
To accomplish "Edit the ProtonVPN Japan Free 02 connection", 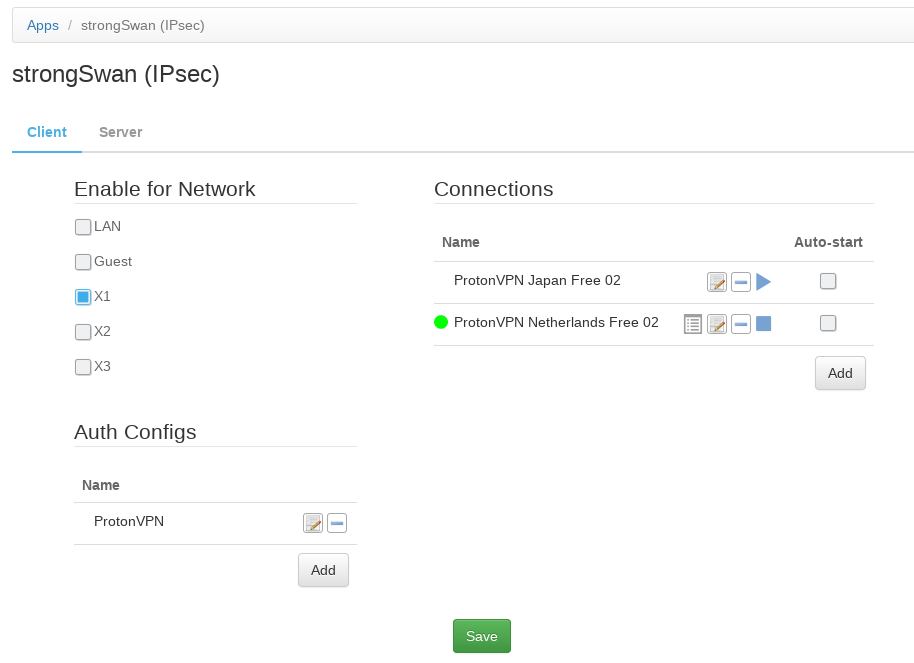I will click(x=717, y=282).
